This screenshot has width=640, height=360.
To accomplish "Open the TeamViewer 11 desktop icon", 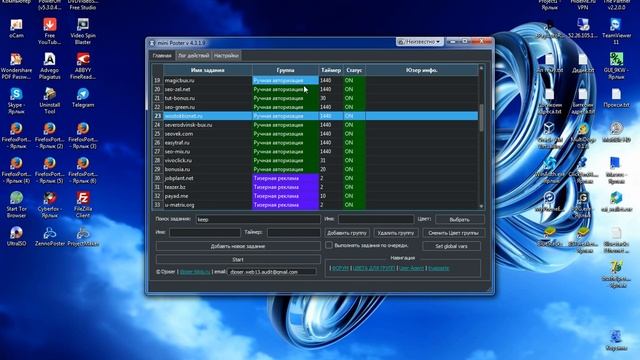I will (616, 31).
